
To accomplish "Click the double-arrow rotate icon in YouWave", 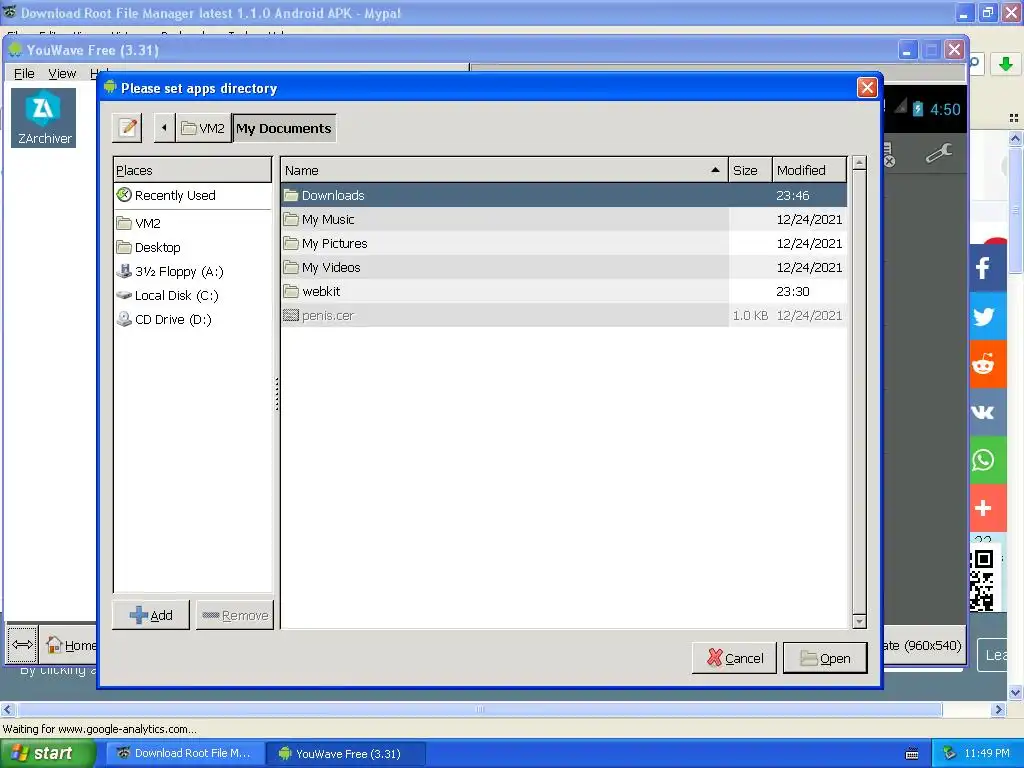I will point(22,645).
